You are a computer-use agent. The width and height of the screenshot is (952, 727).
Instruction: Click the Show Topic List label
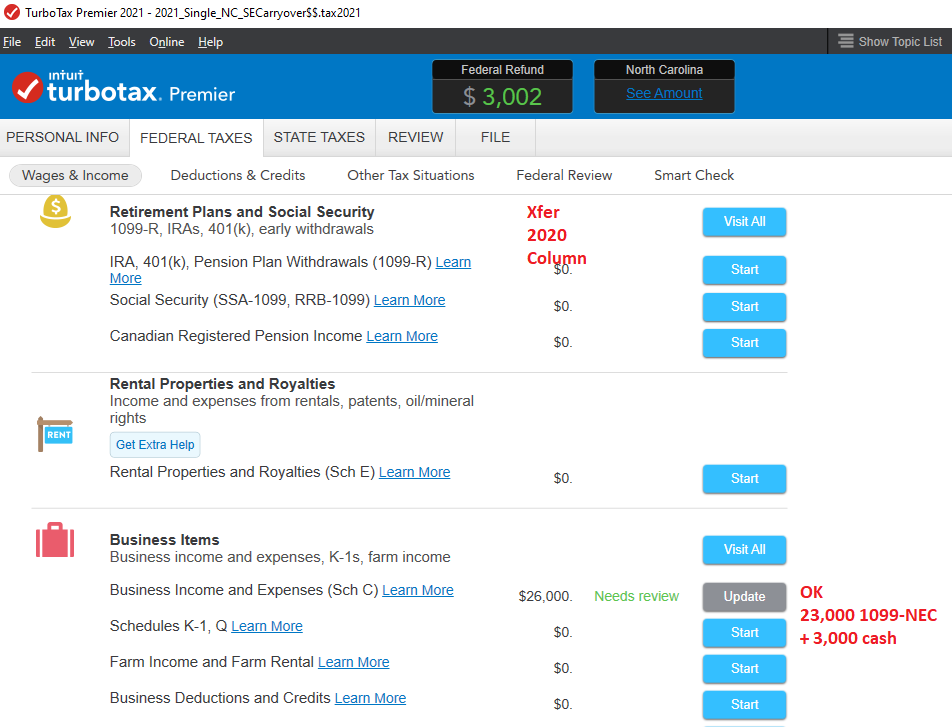pyautogui.click(x=900, y=42)
